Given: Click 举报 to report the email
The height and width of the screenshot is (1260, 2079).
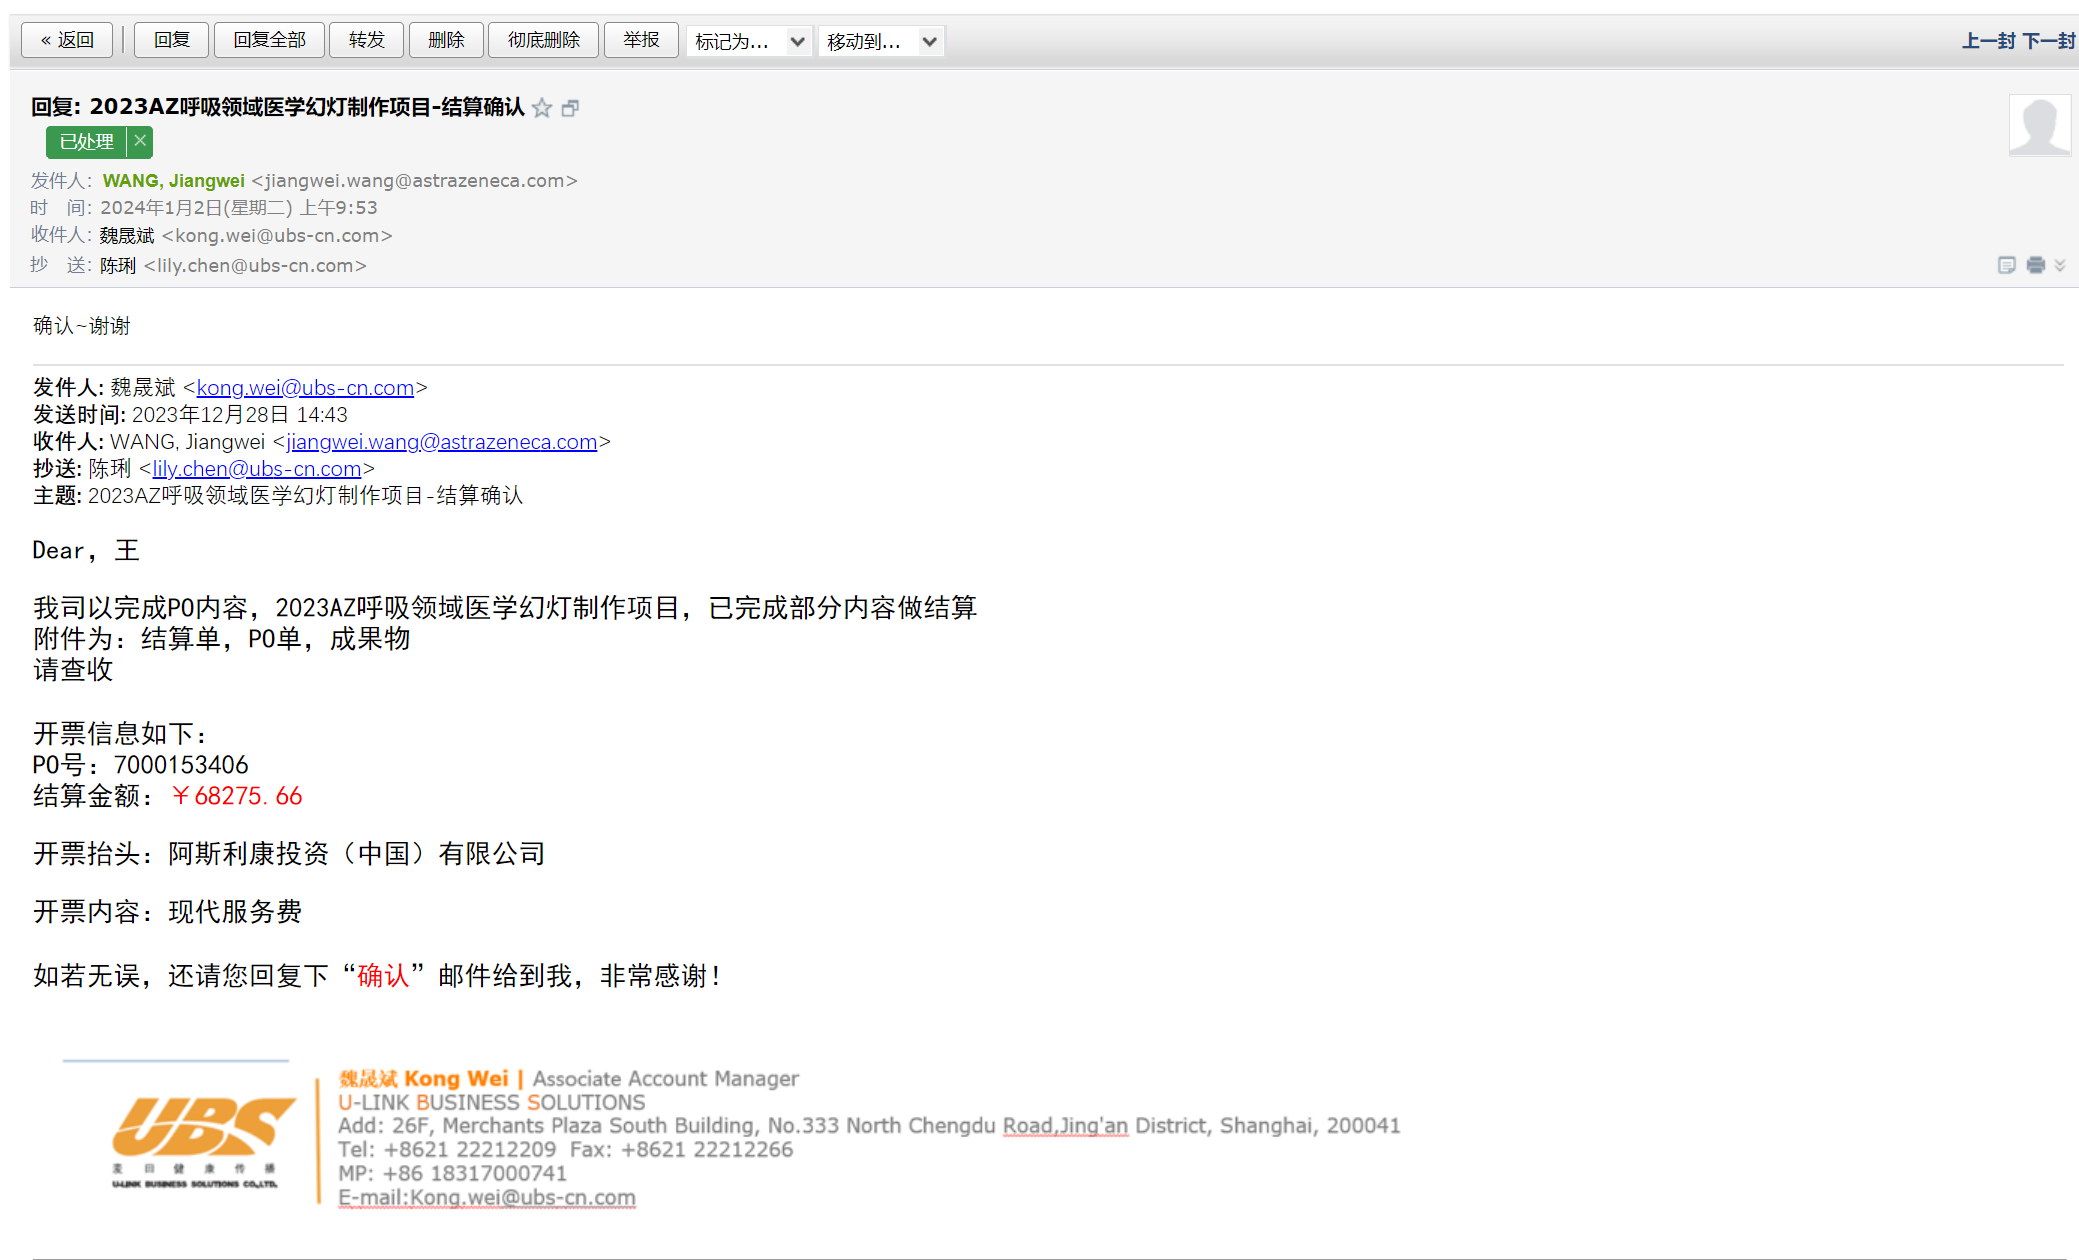Looking at the screenshot, I should tap(641, 40).
